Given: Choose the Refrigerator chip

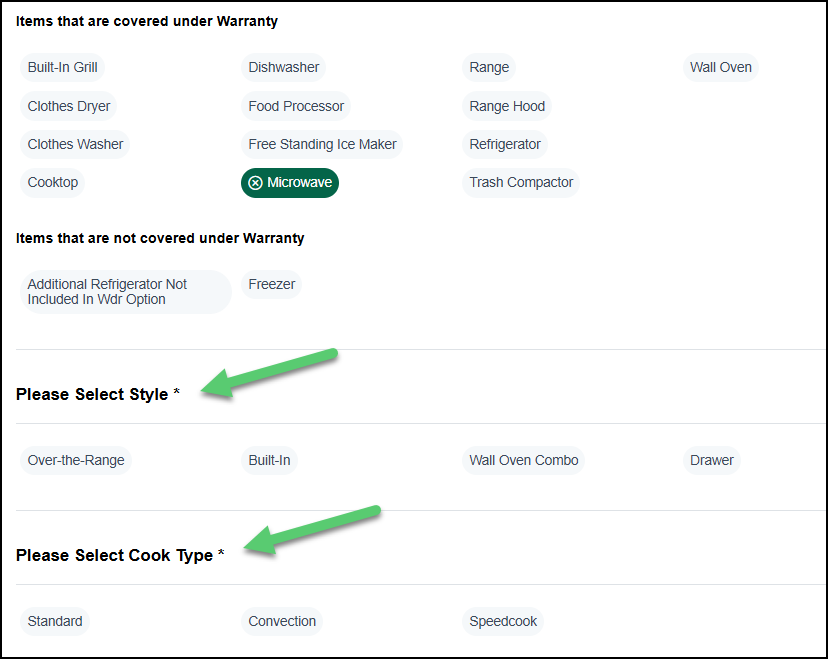Looking at the screenshot, I should [x=505, y=144].
